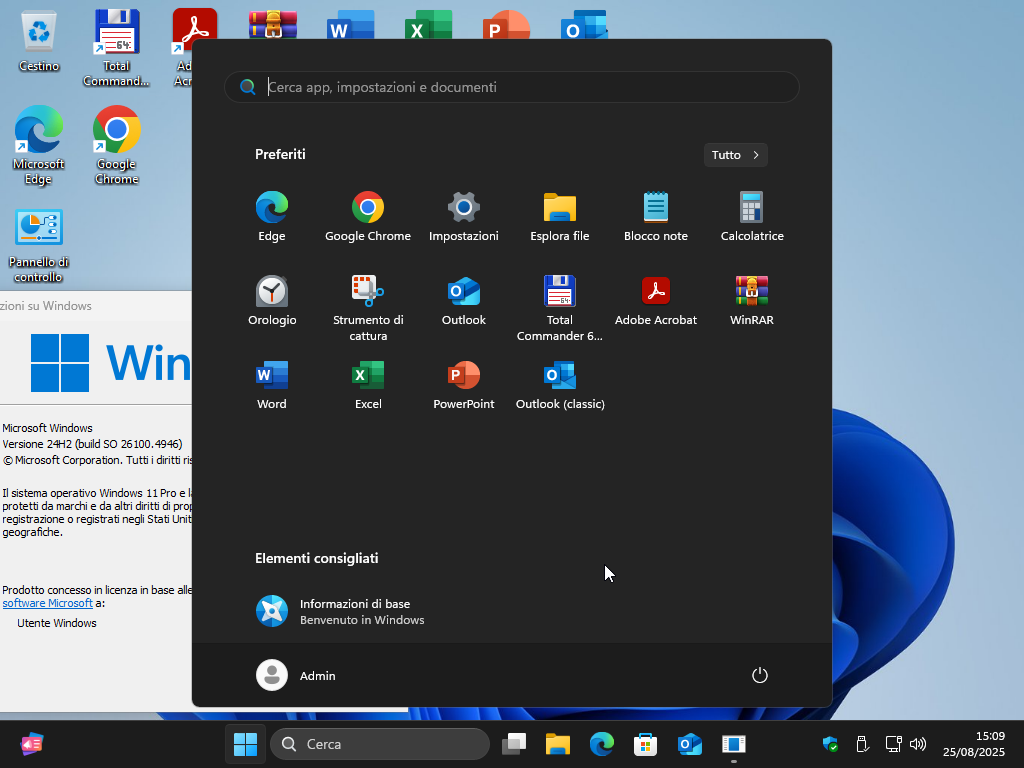Launch Total Commander from Start menu
This screenshot has height=768, width=1024.
pos(560,308)
